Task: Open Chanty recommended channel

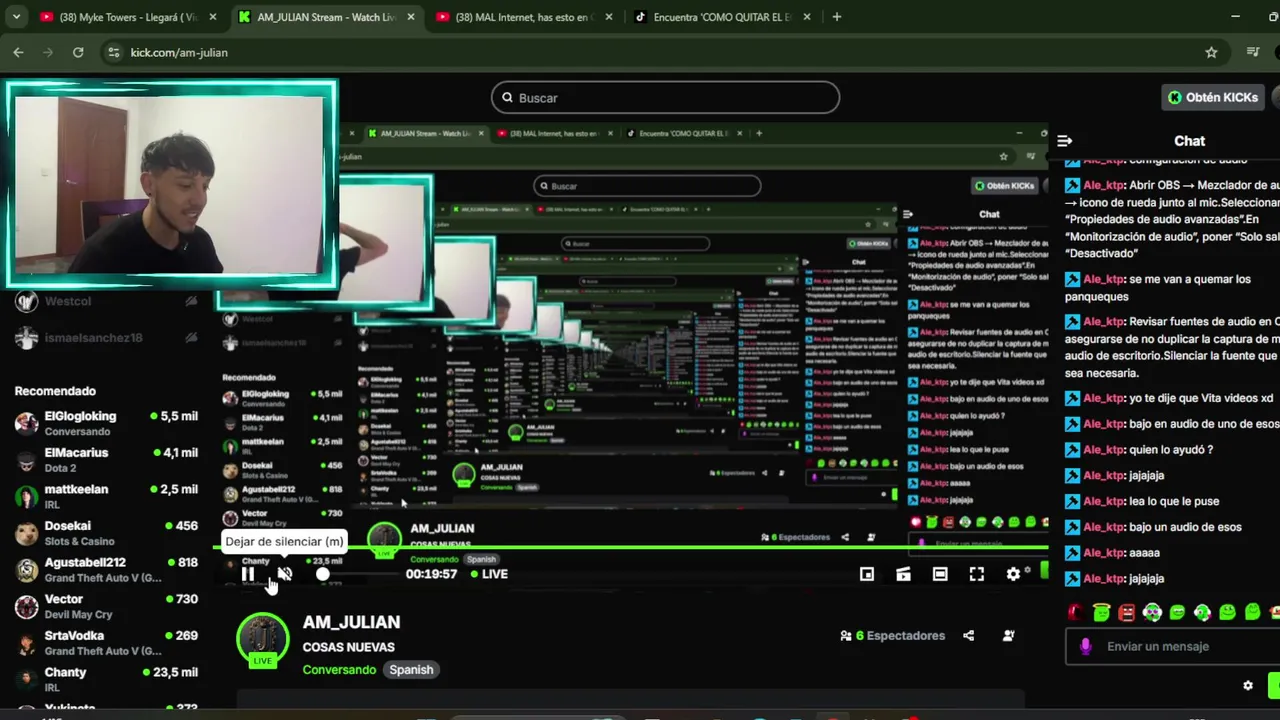Action: pos(105,680)
